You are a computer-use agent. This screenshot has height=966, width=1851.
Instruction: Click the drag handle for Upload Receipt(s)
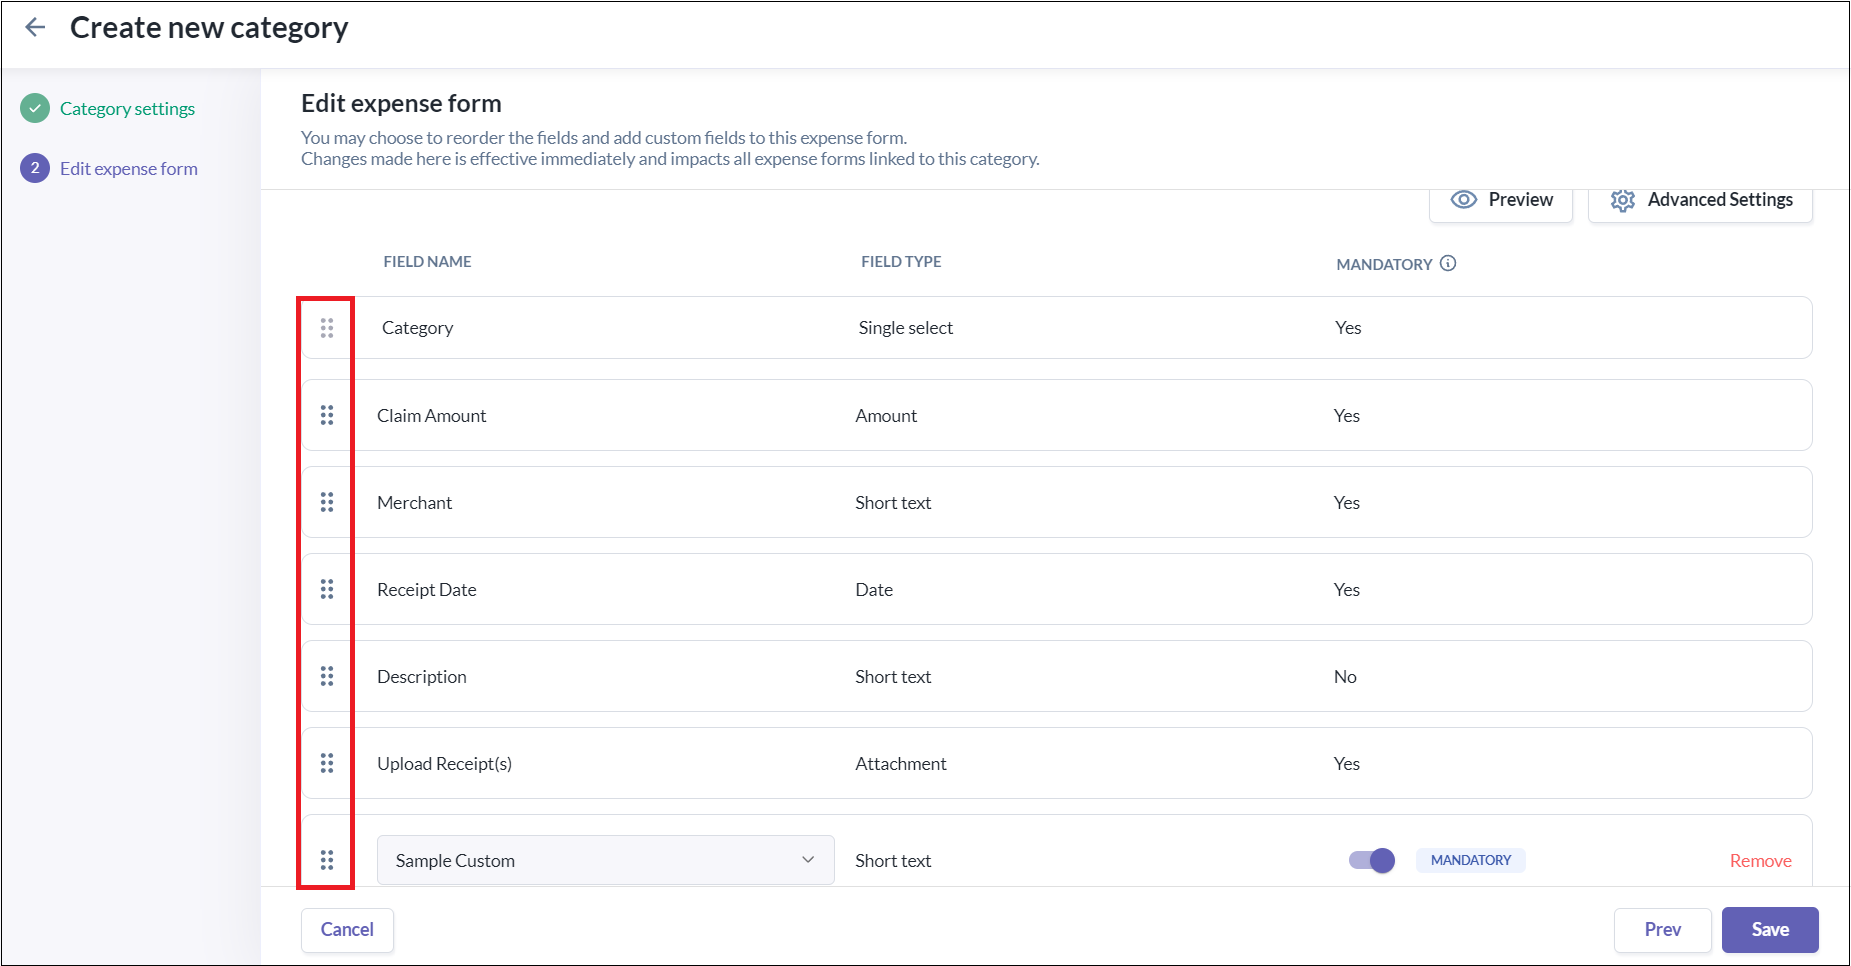point(327,763)
